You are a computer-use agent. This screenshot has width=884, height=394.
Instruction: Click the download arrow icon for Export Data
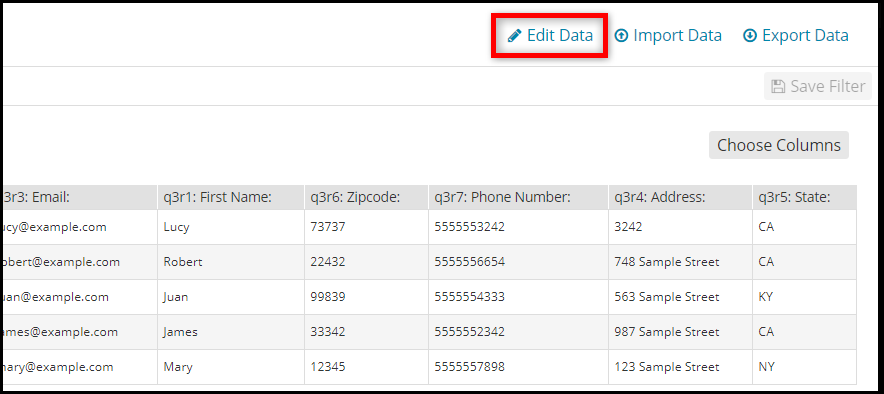pos(749,36)
